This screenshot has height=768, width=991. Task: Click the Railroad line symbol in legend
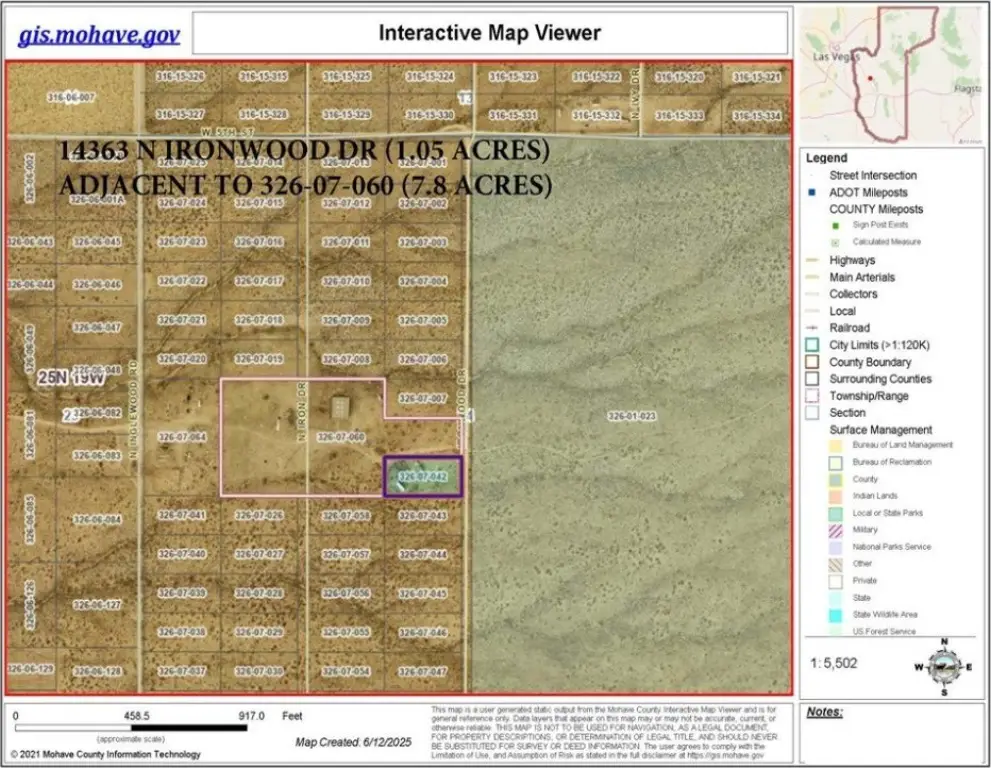point(813,328)
